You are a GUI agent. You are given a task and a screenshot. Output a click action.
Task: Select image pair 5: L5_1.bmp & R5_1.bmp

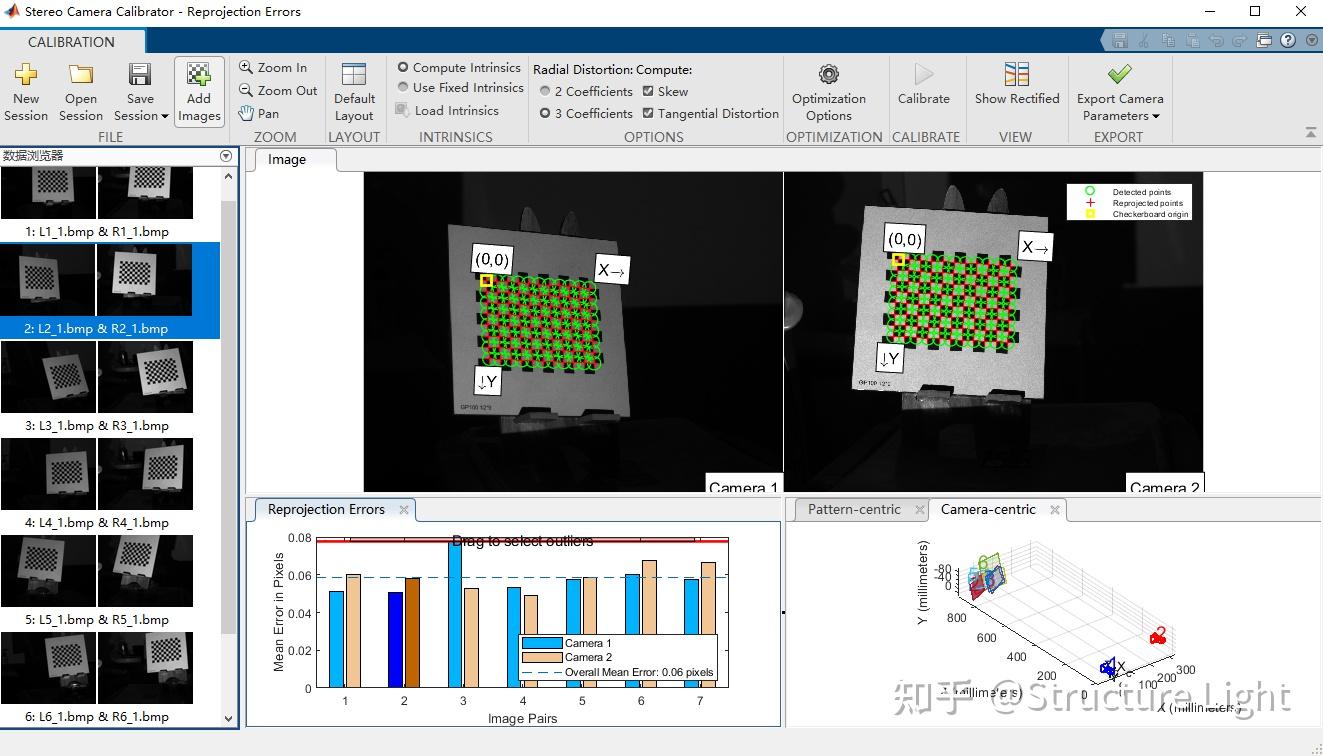tap(97, 580)
